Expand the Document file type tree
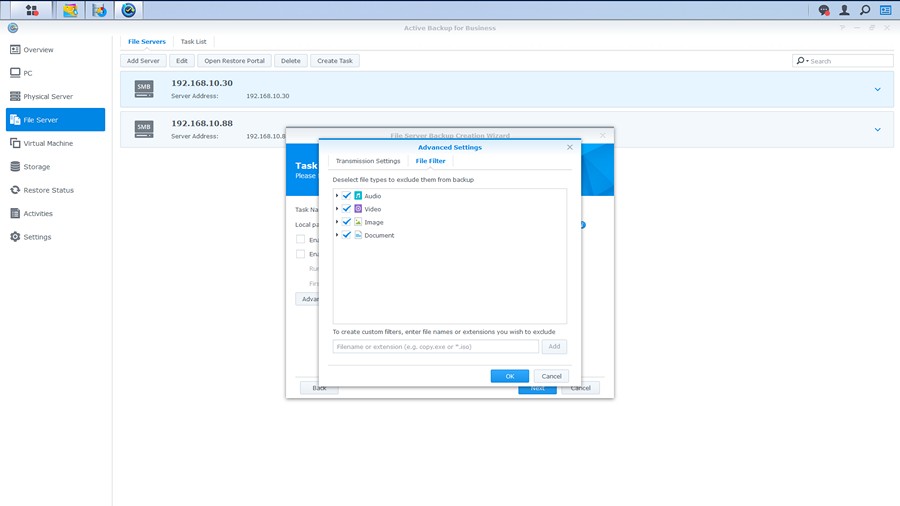Viewport: 900px width, 506px height. point(337,235)
